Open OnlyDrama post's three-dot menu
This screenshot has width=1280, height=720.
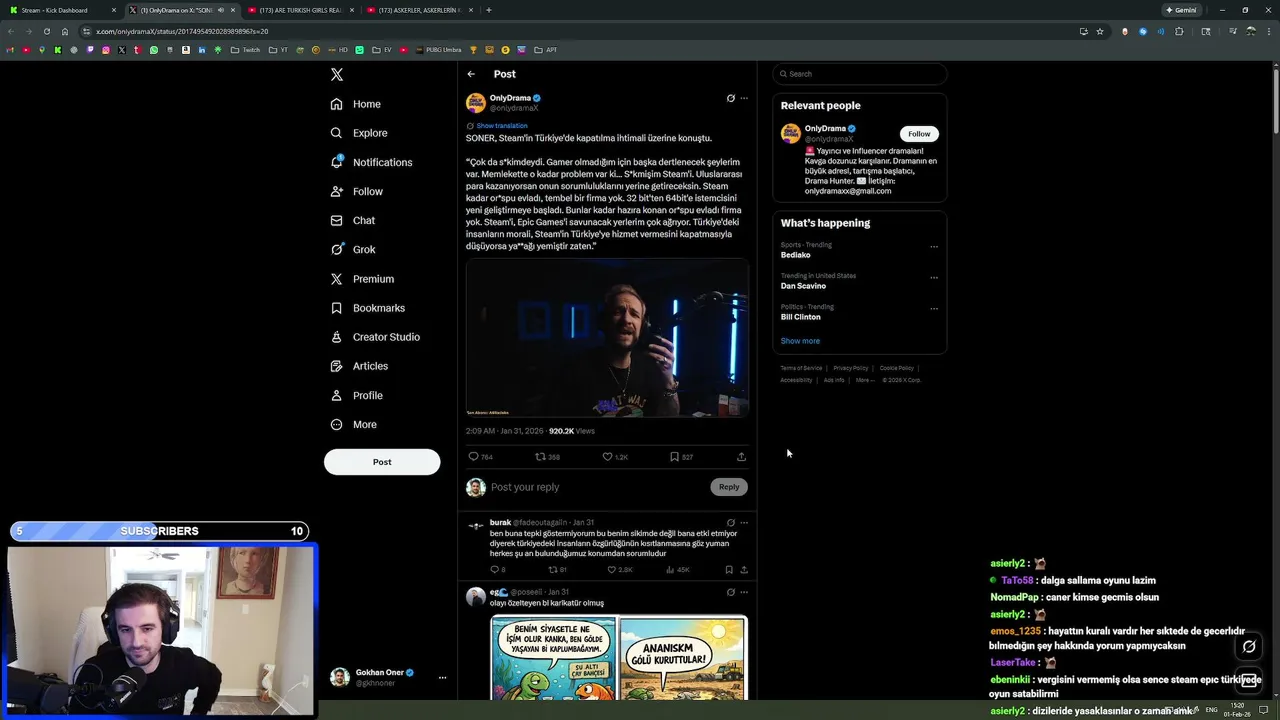744,98
